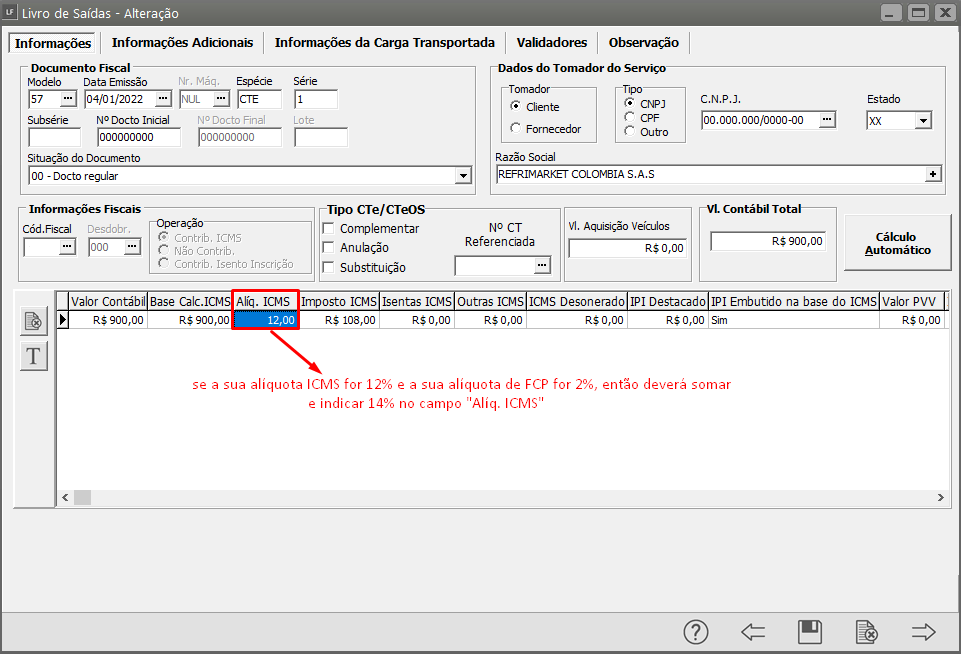Go to previous record with left arrow

click(753, 632)
